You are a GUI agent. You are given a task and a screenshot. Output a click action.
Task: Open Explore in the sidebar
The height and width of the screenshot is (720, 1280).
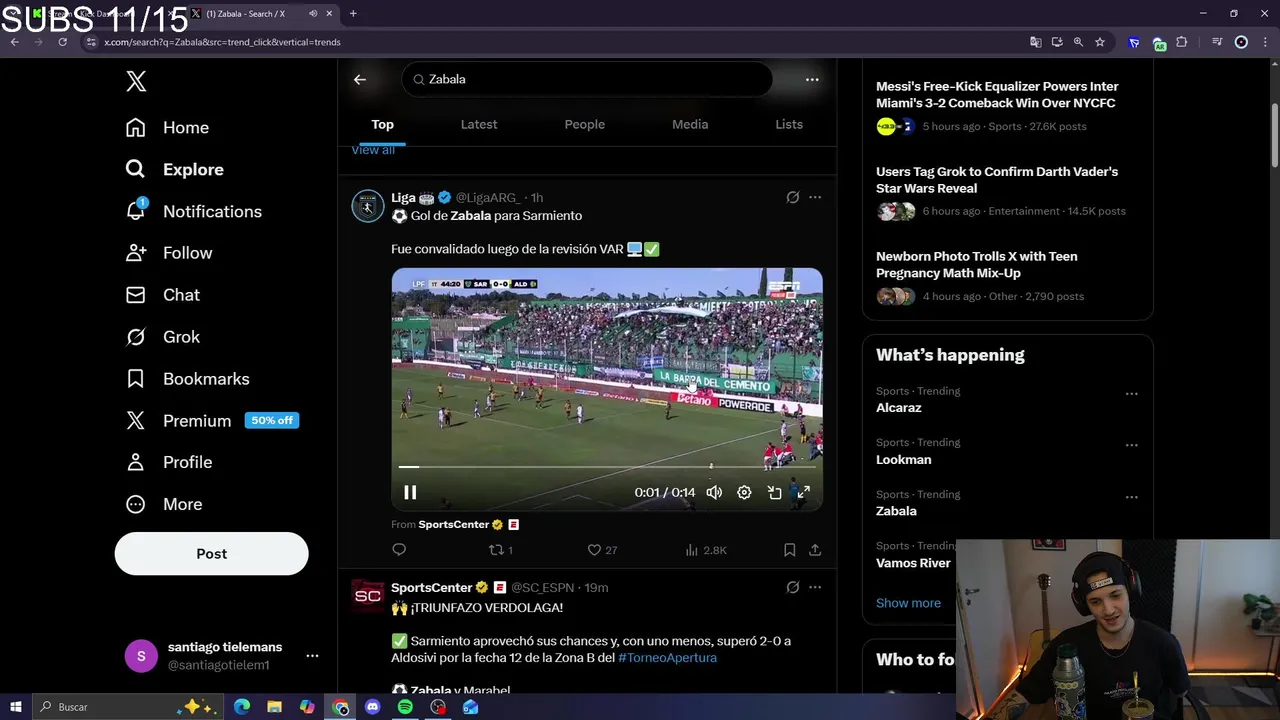[x=174, y=170]
